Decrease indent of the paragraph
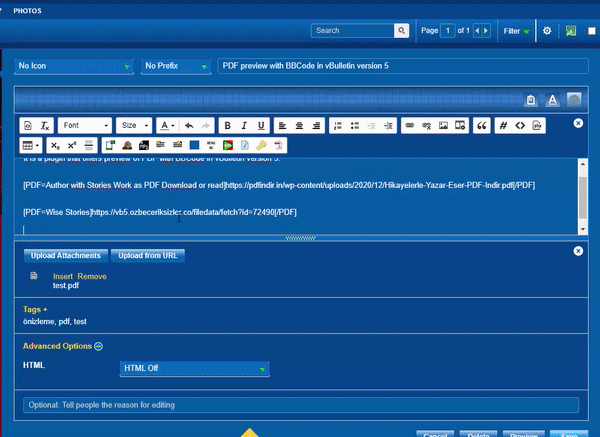Screen dimensions: 600x437 tap(371, 126)
